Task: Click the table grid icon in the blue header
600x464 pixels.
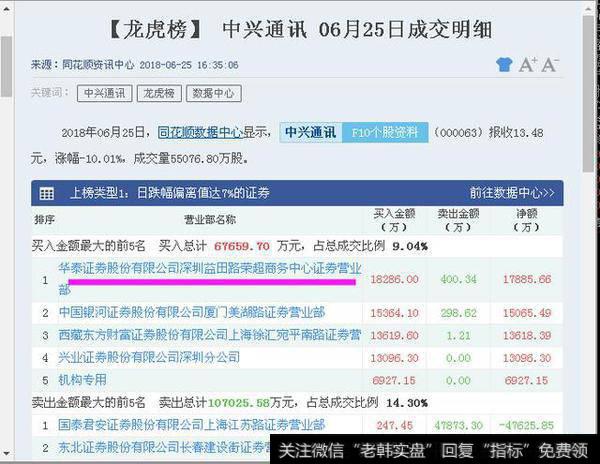Action: click(x=47, y=193)
